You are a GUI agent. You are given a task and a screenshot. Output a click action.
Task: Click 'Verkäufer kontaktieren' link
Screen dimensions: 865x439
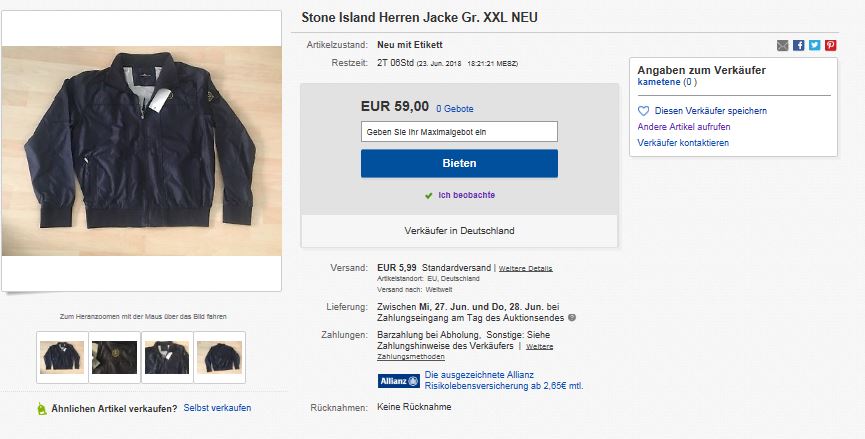click(683, 143)
